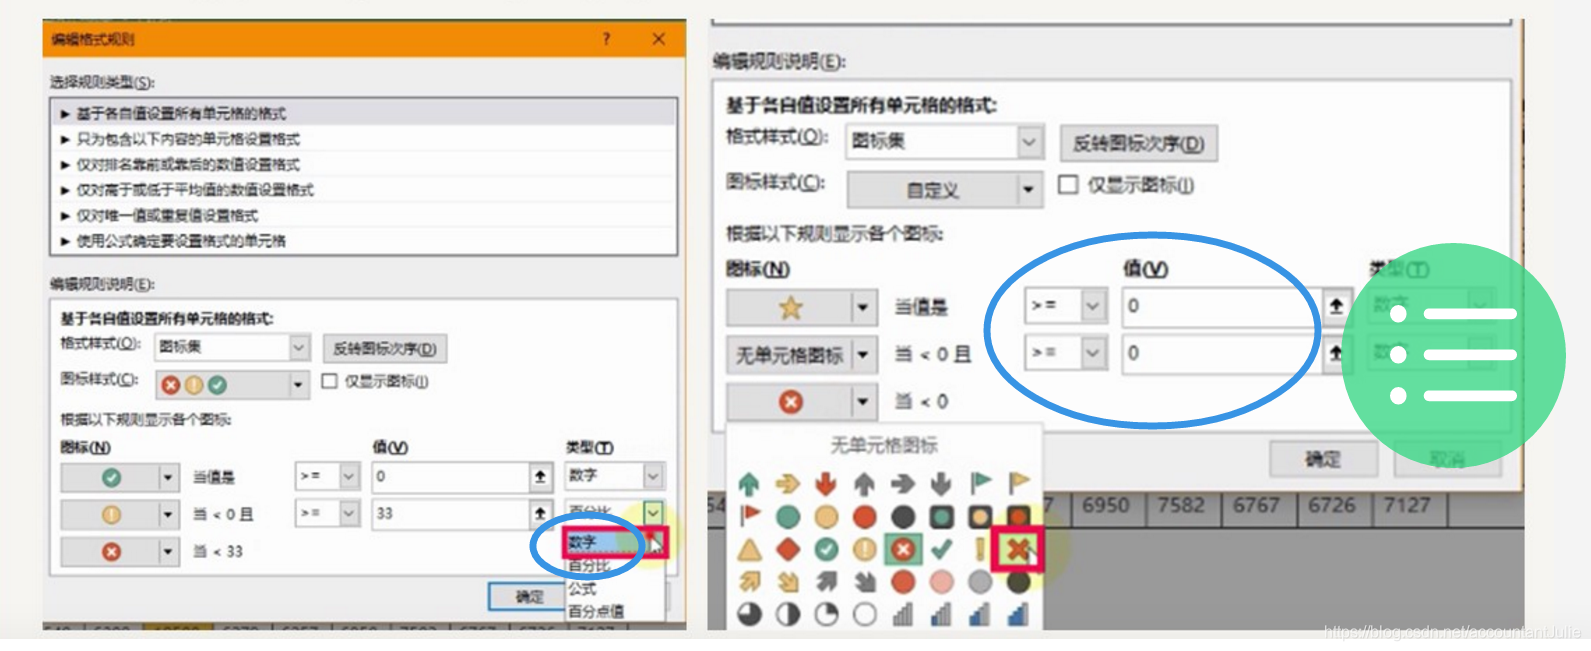
Task: Click 反转图标次序 button in right dialog
Action: 1138,143
